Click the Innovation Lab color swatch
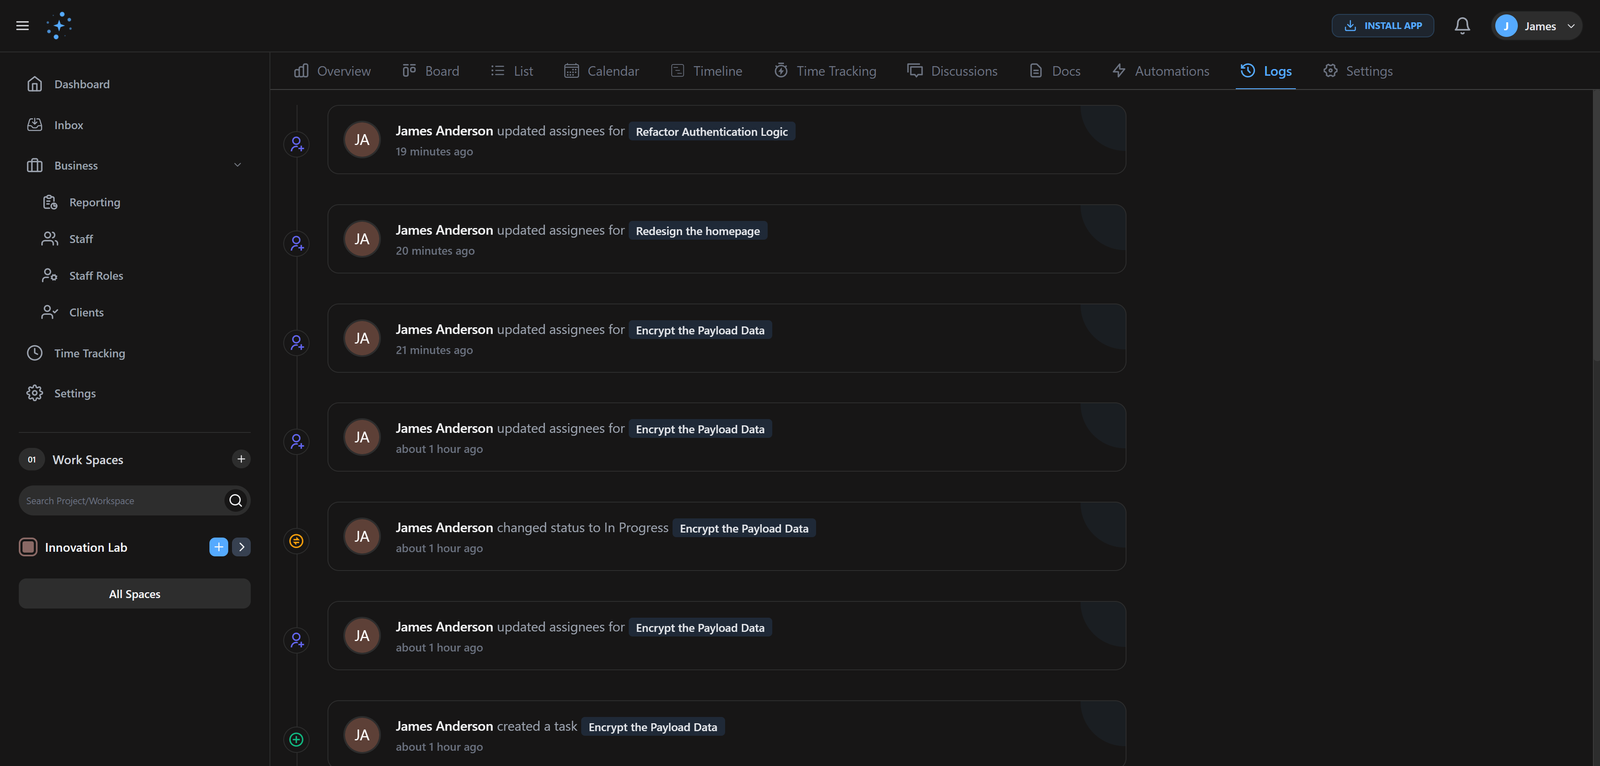This screenshot has height=766, width=1600. (x=28, y=547)
